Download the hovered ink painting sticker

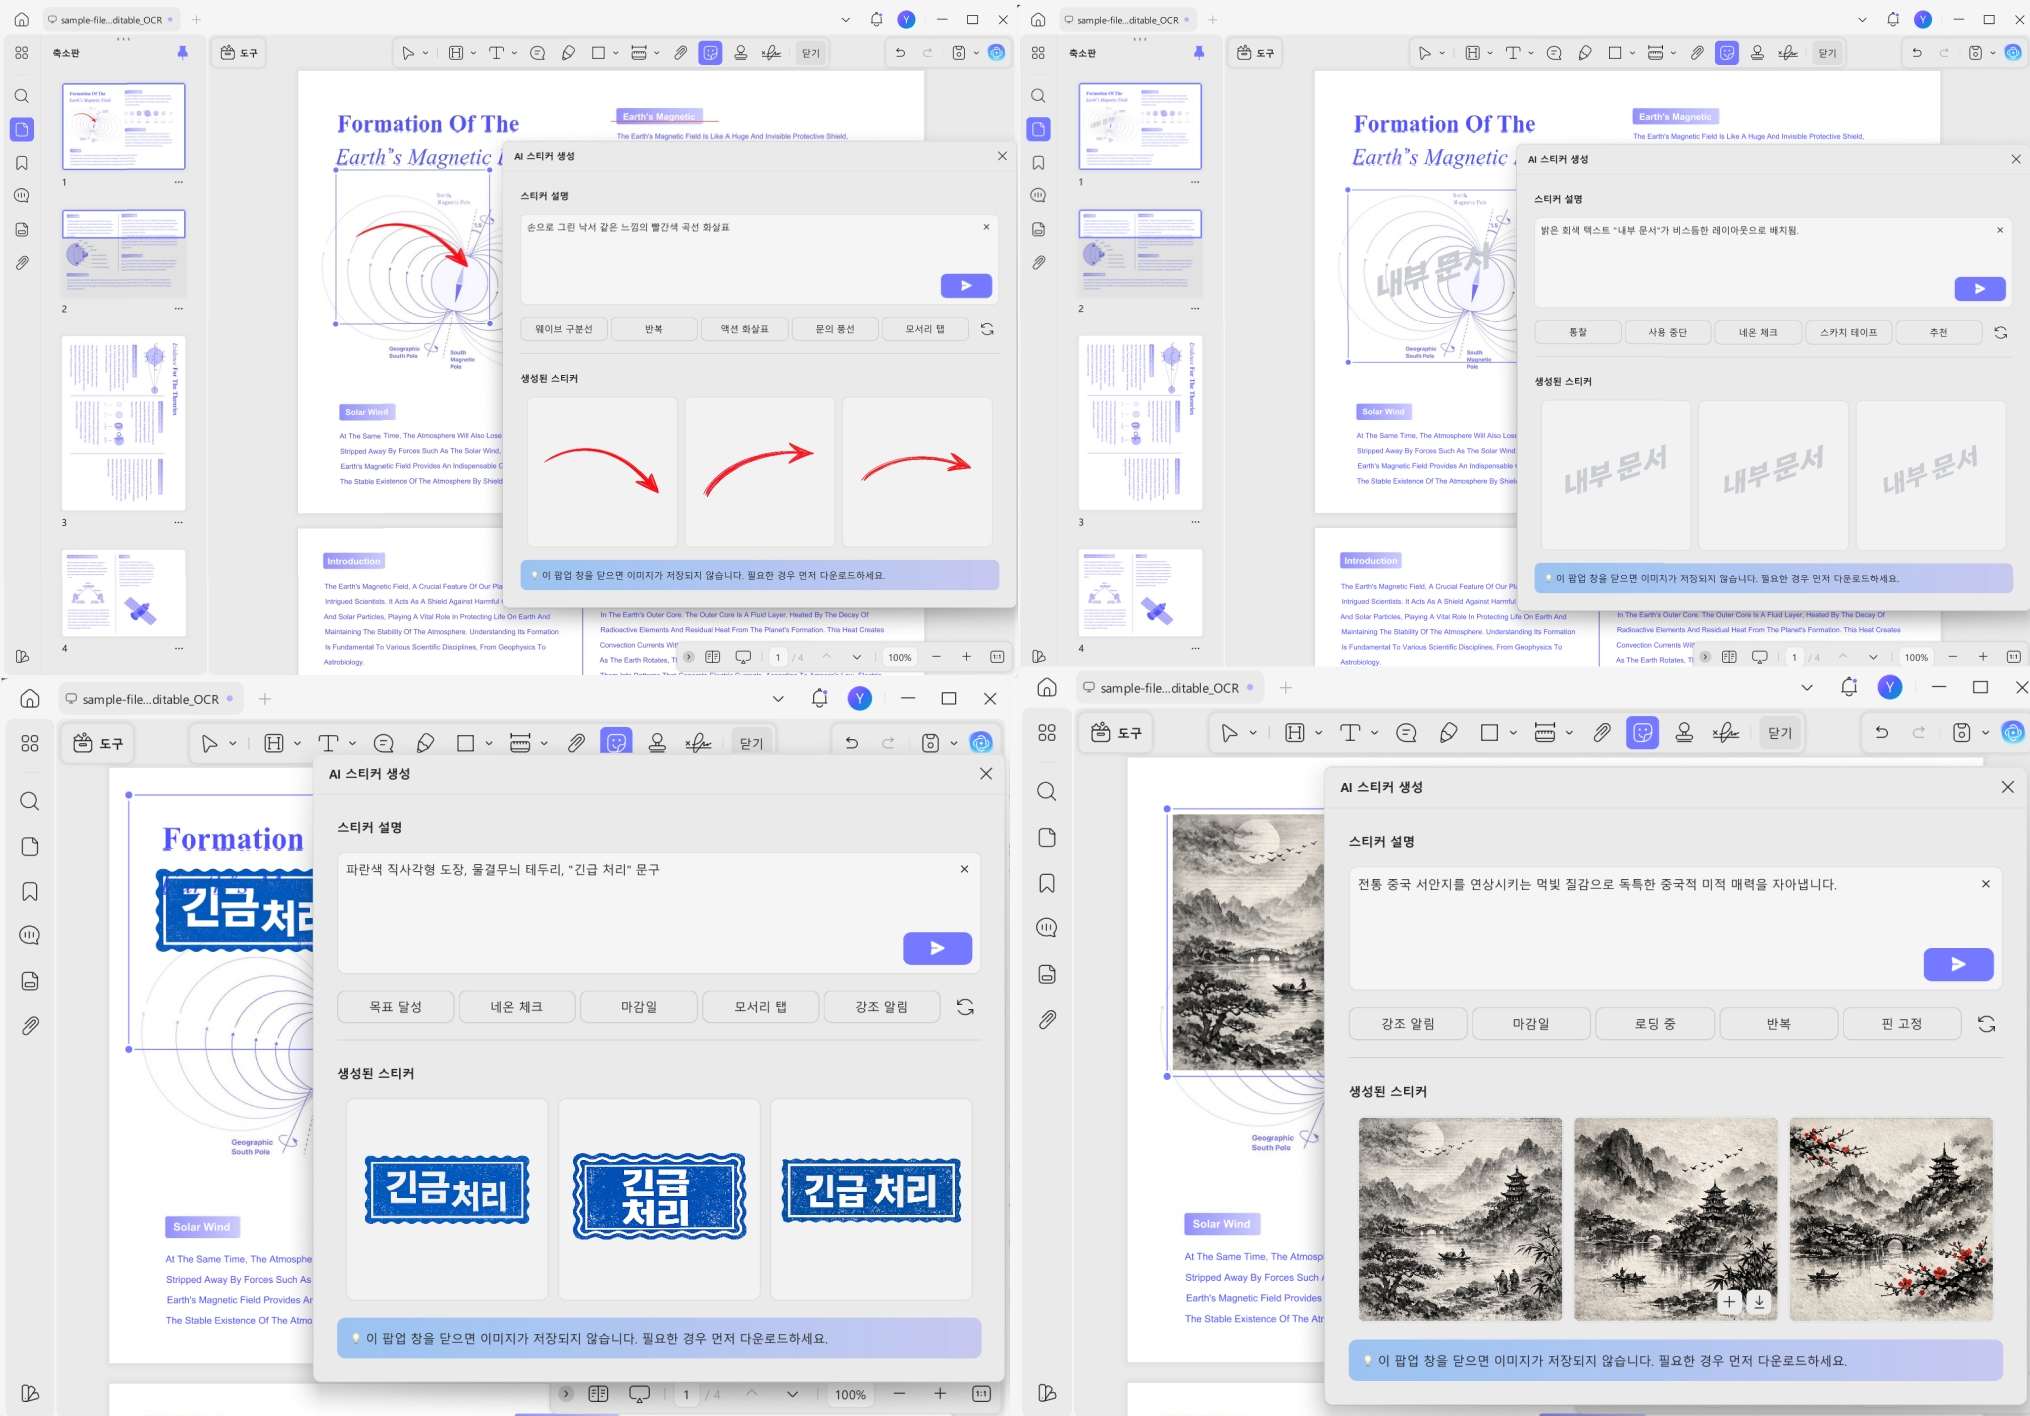tap(1759, 1302)
